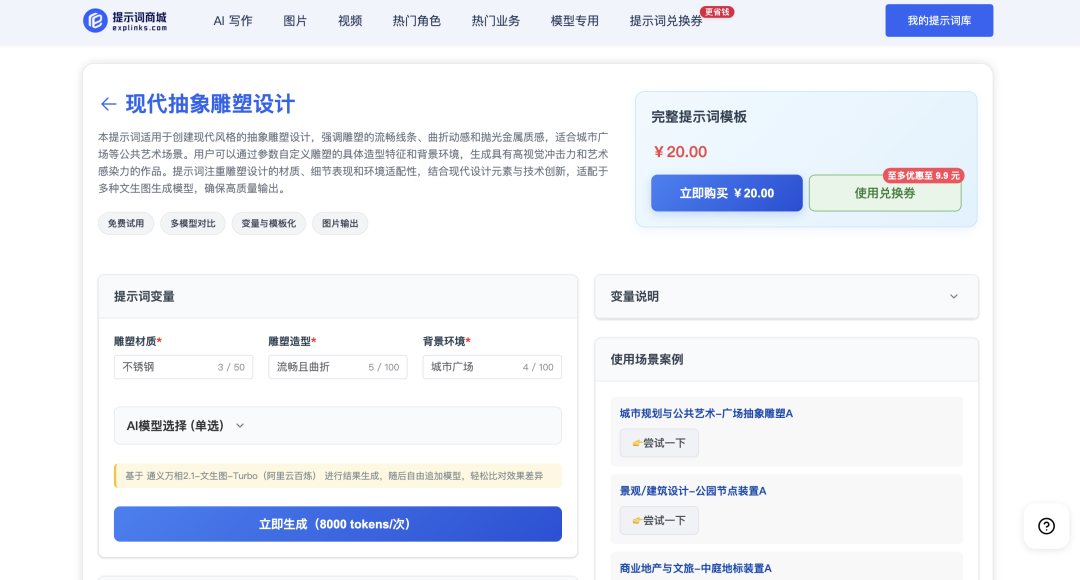Click 尝试一下 under 公园节点装置A
The height and width of the screenshot is (580, 1080).
659,521
